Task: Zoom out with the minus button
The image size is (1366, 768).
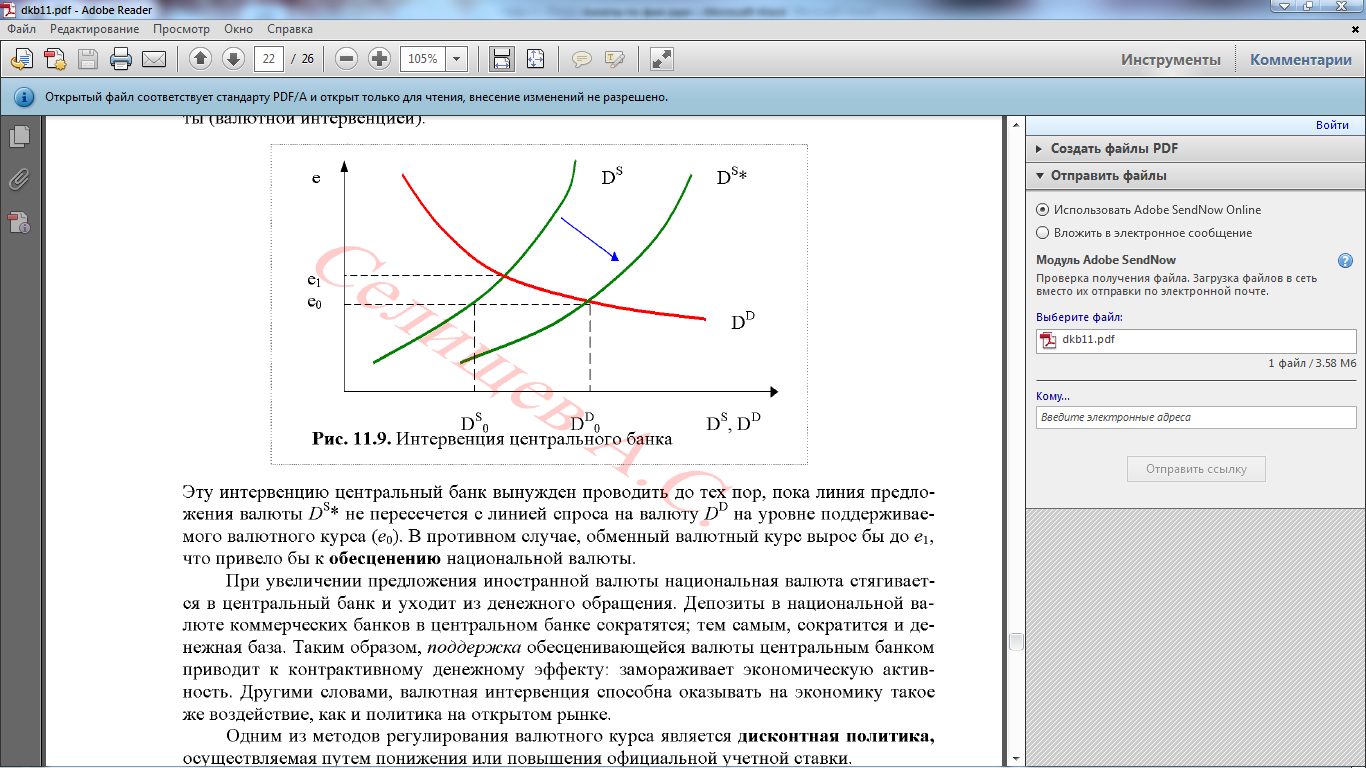Action: coord(347,59)
